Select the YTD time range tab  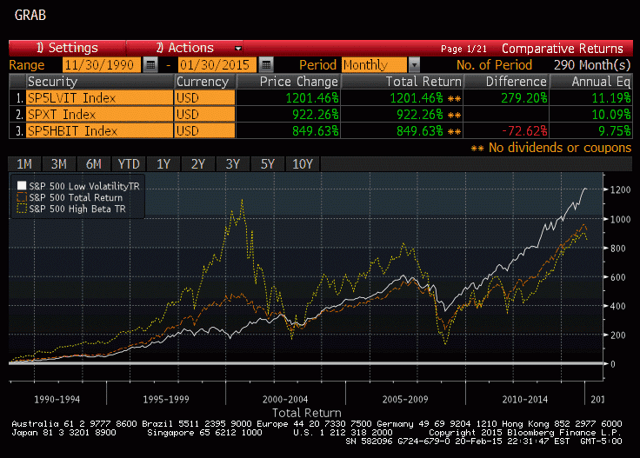click(x=129, y=164)
